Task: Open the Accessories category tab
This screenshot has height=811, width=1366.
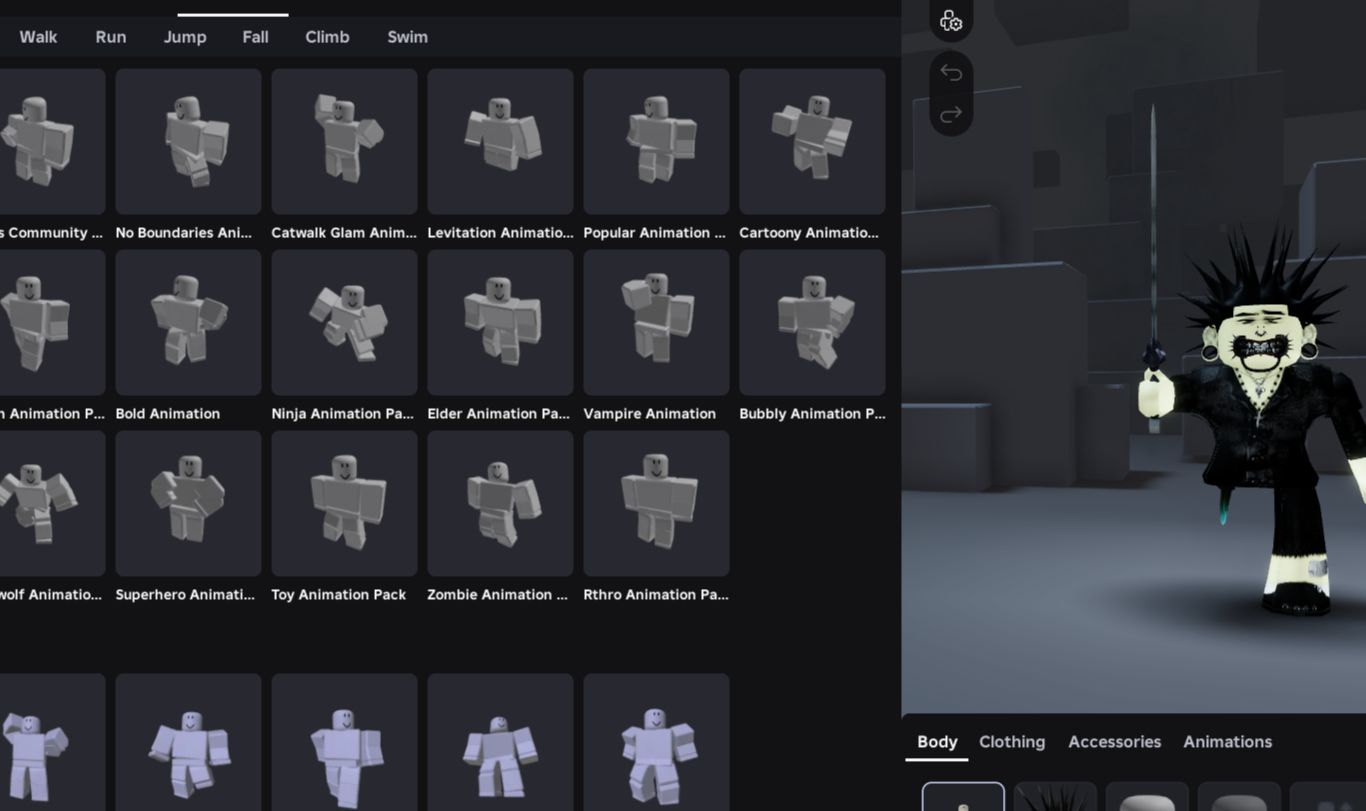Action: 1114,742
